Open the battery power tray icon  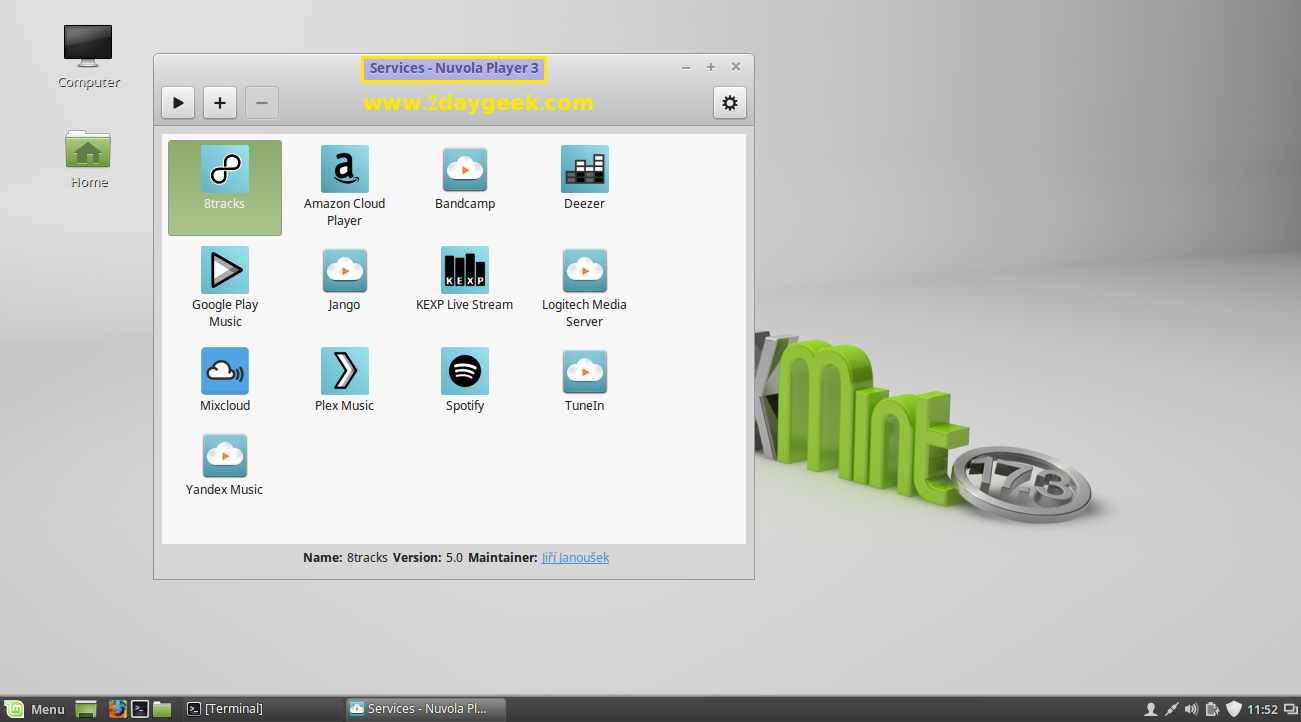point(1212,709)
